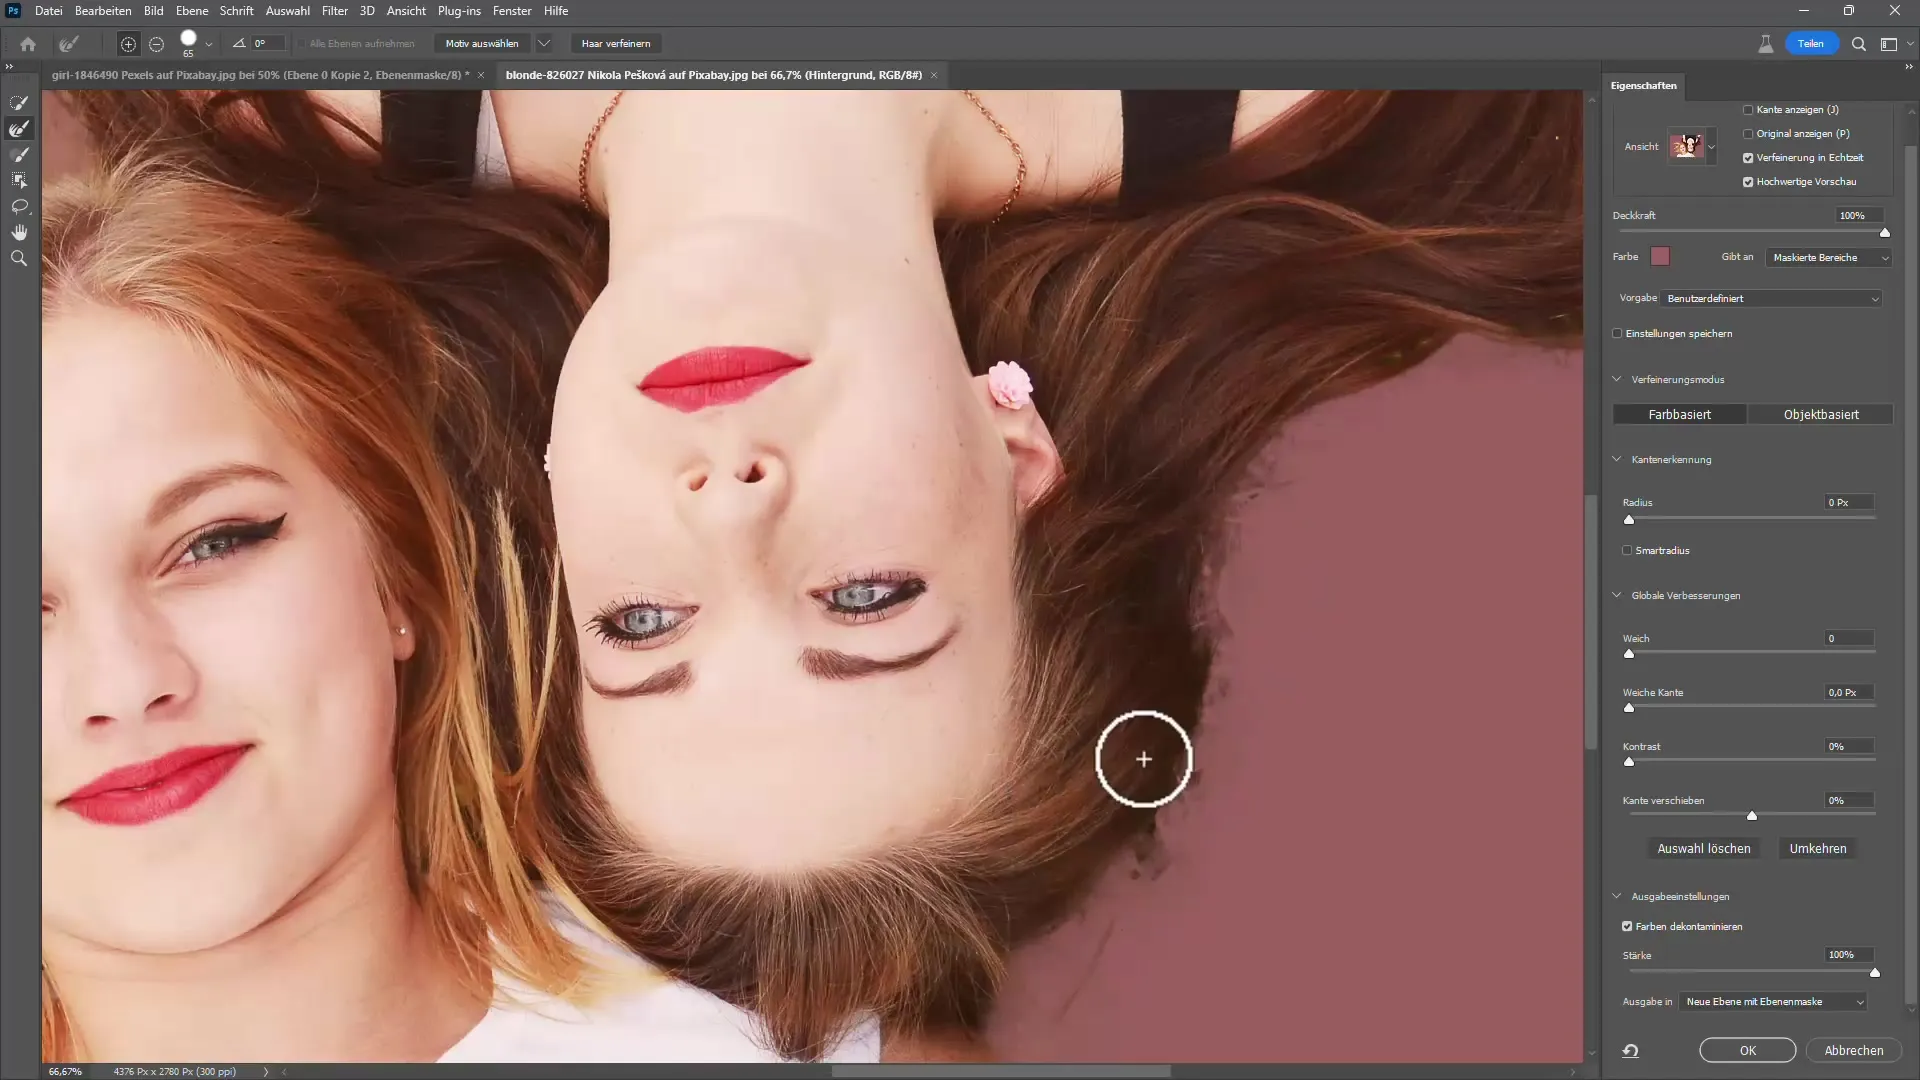Collapse the Kantenerkennung section
Image resolution: width=1920 pixels, height=1080 pixels.
click(1617, 460)
